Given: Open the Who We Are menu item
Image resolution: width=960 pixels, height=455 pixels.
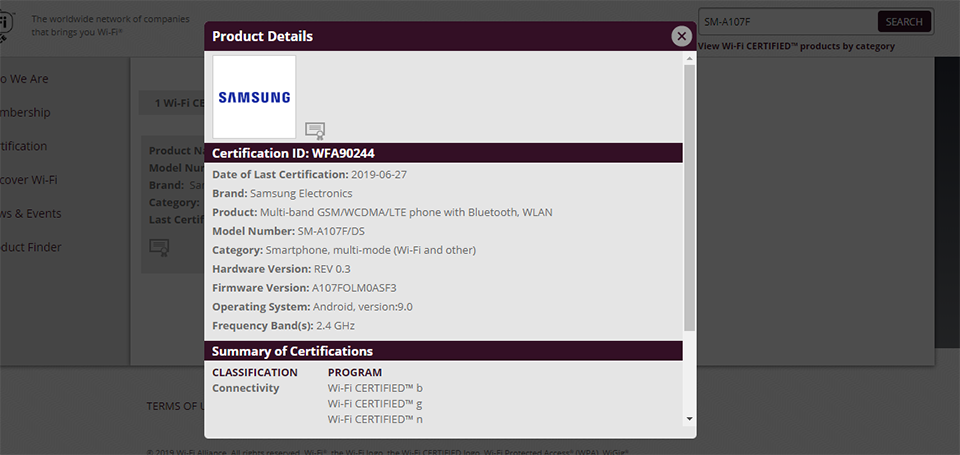Looking at the screenshot, I should pyautogui.click(x=24, y=79).
